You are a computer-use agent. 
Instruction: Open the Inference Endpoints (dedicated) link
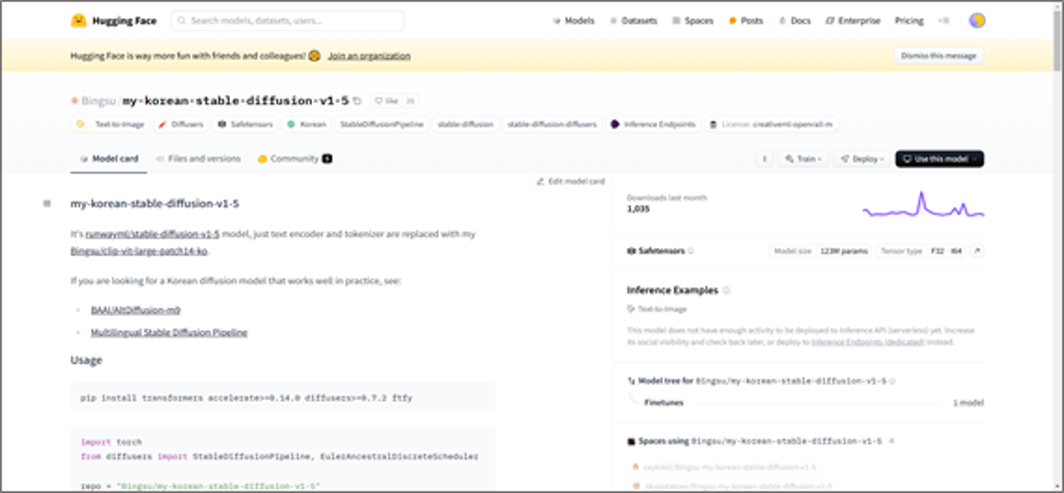pyautogui.click(x=868, y=342)
